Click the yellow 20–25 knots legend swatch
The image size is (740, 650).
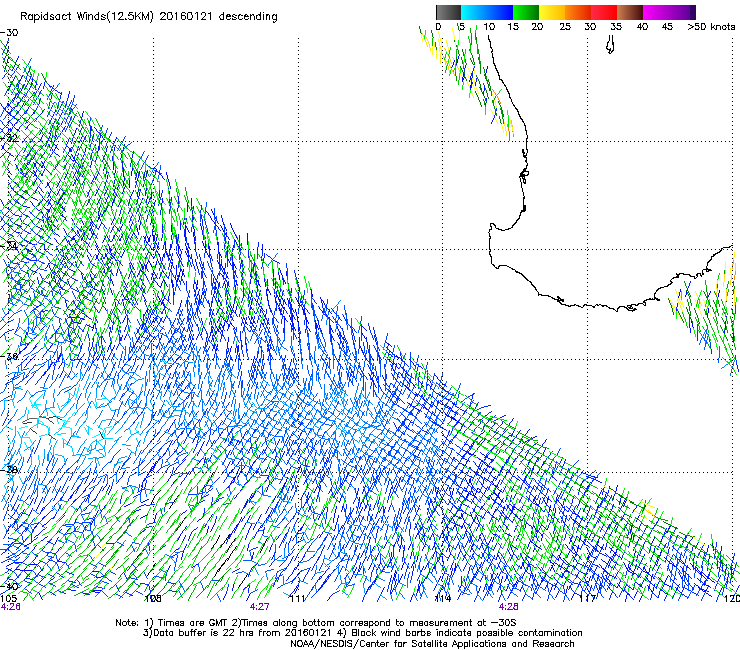[552, 12]
